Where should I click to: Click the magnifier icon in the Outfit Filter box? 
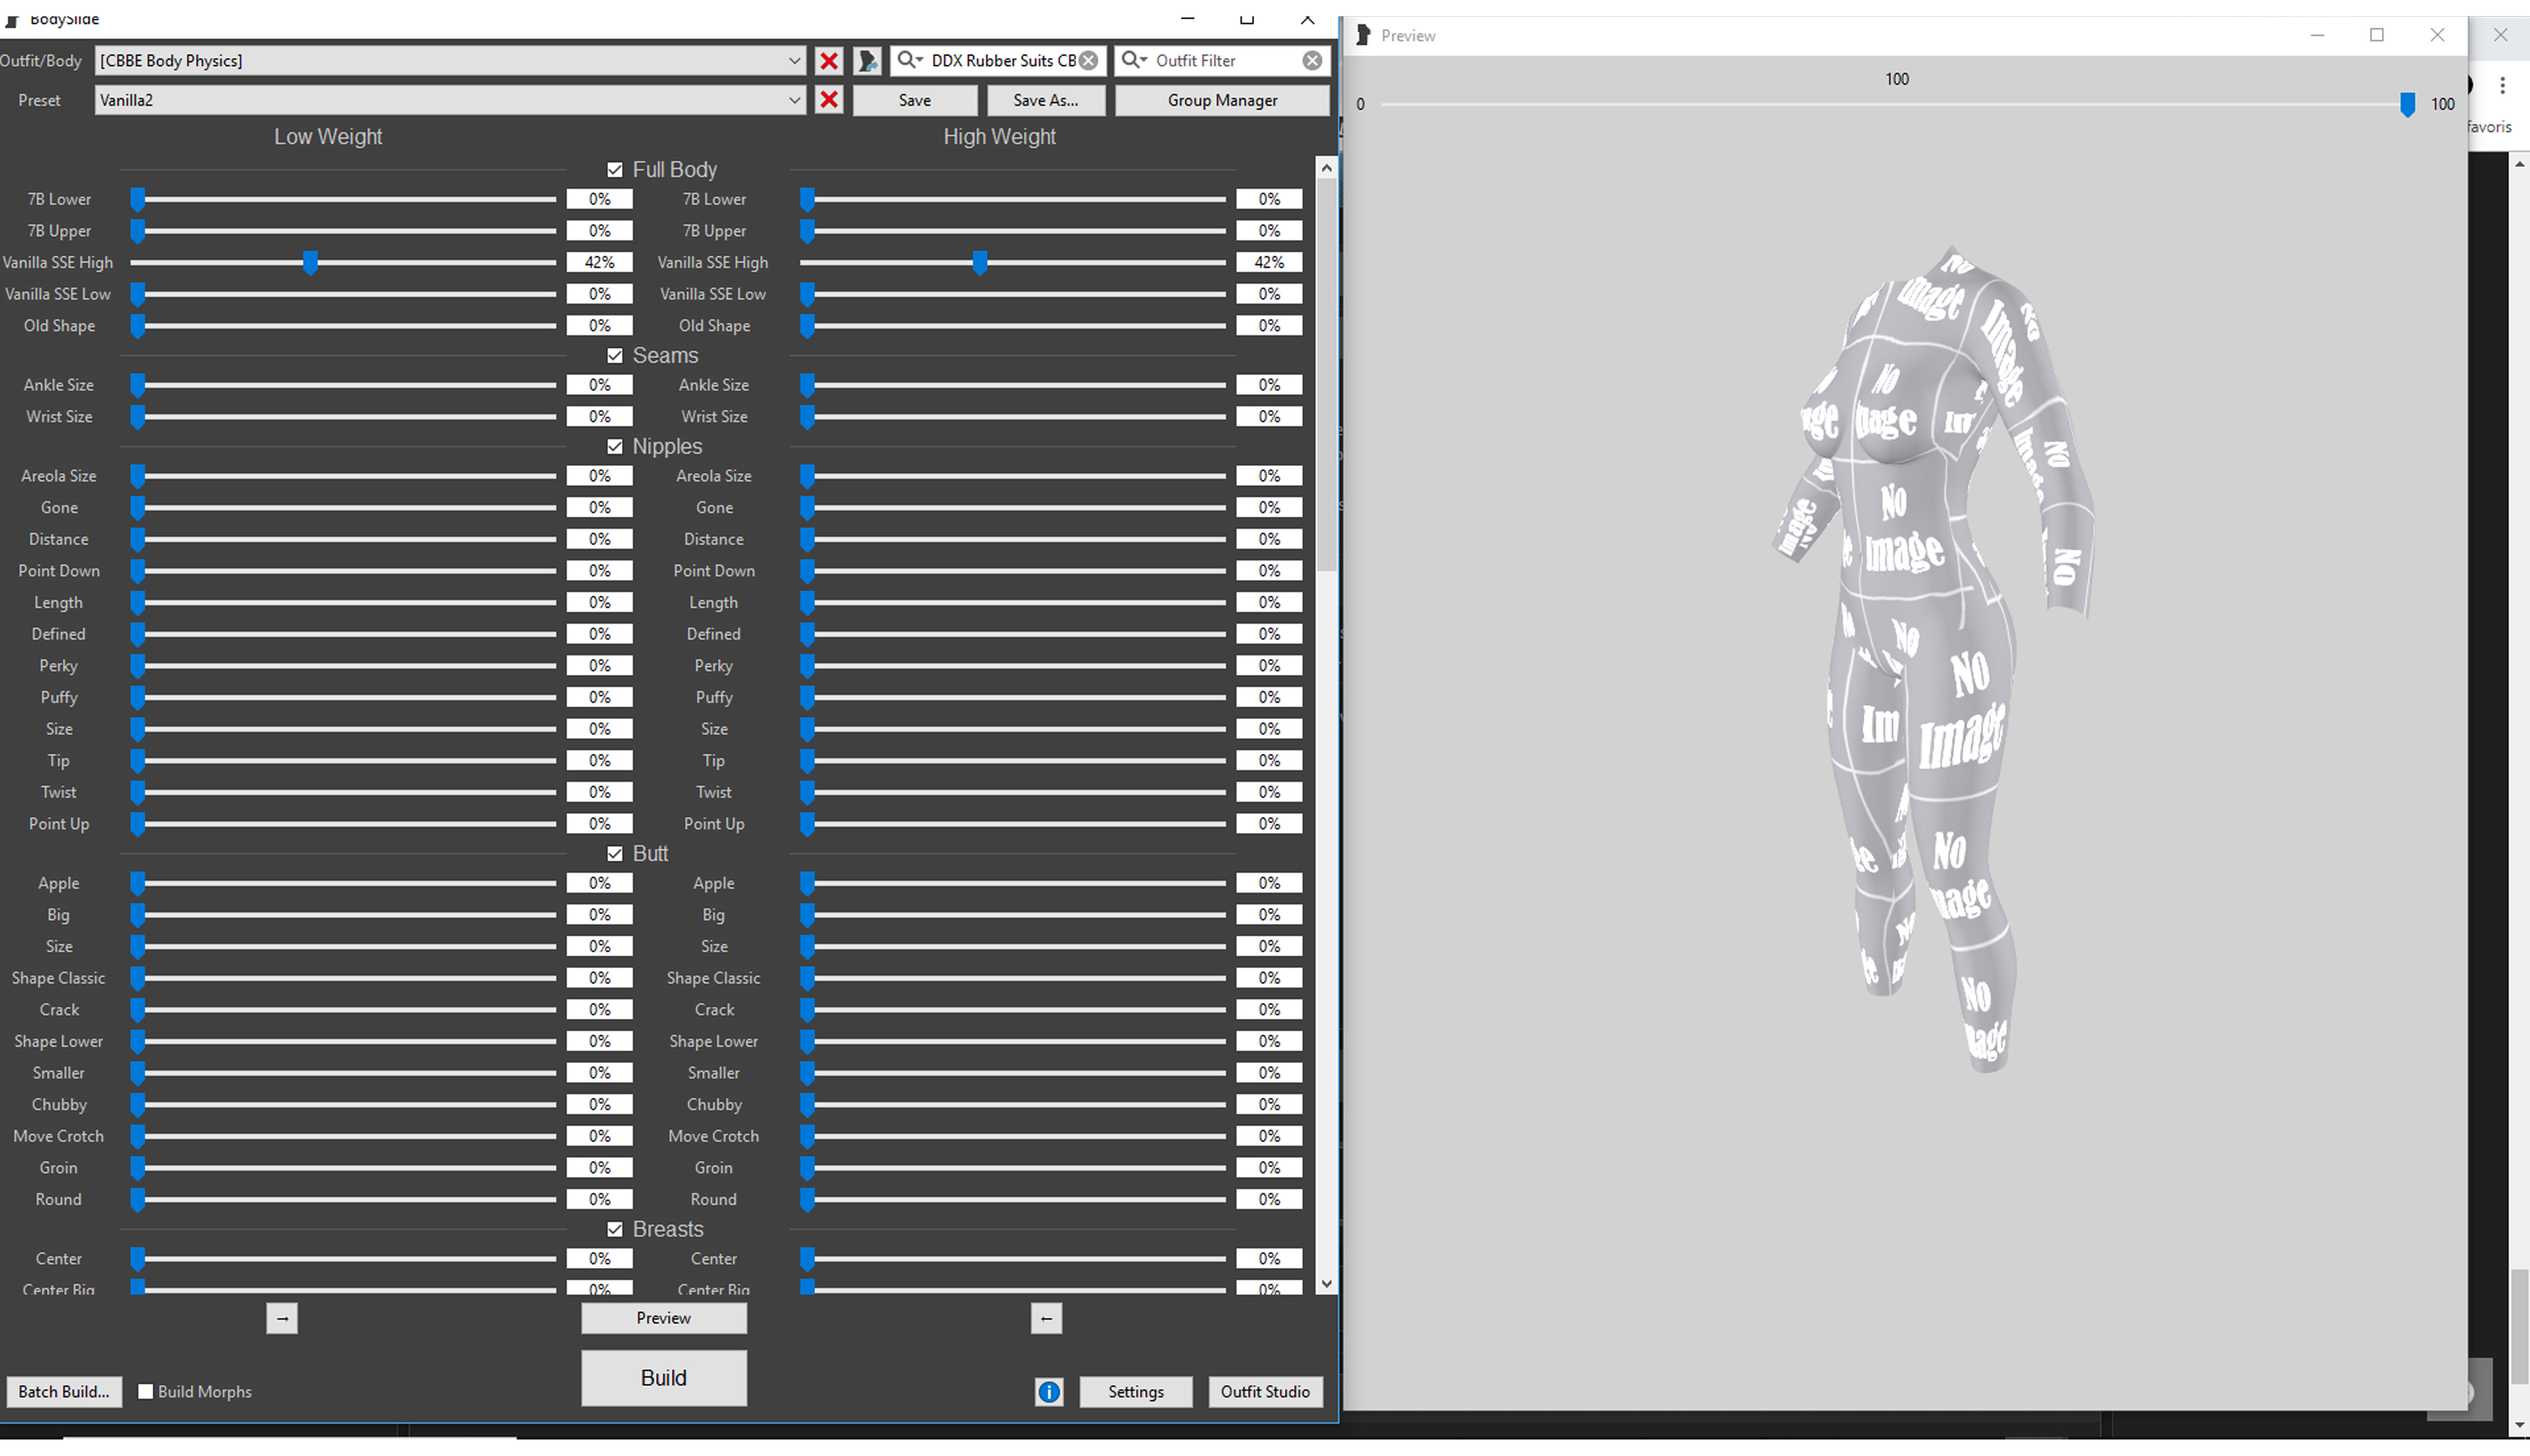pyautogui.click(x=1134, y=60)
